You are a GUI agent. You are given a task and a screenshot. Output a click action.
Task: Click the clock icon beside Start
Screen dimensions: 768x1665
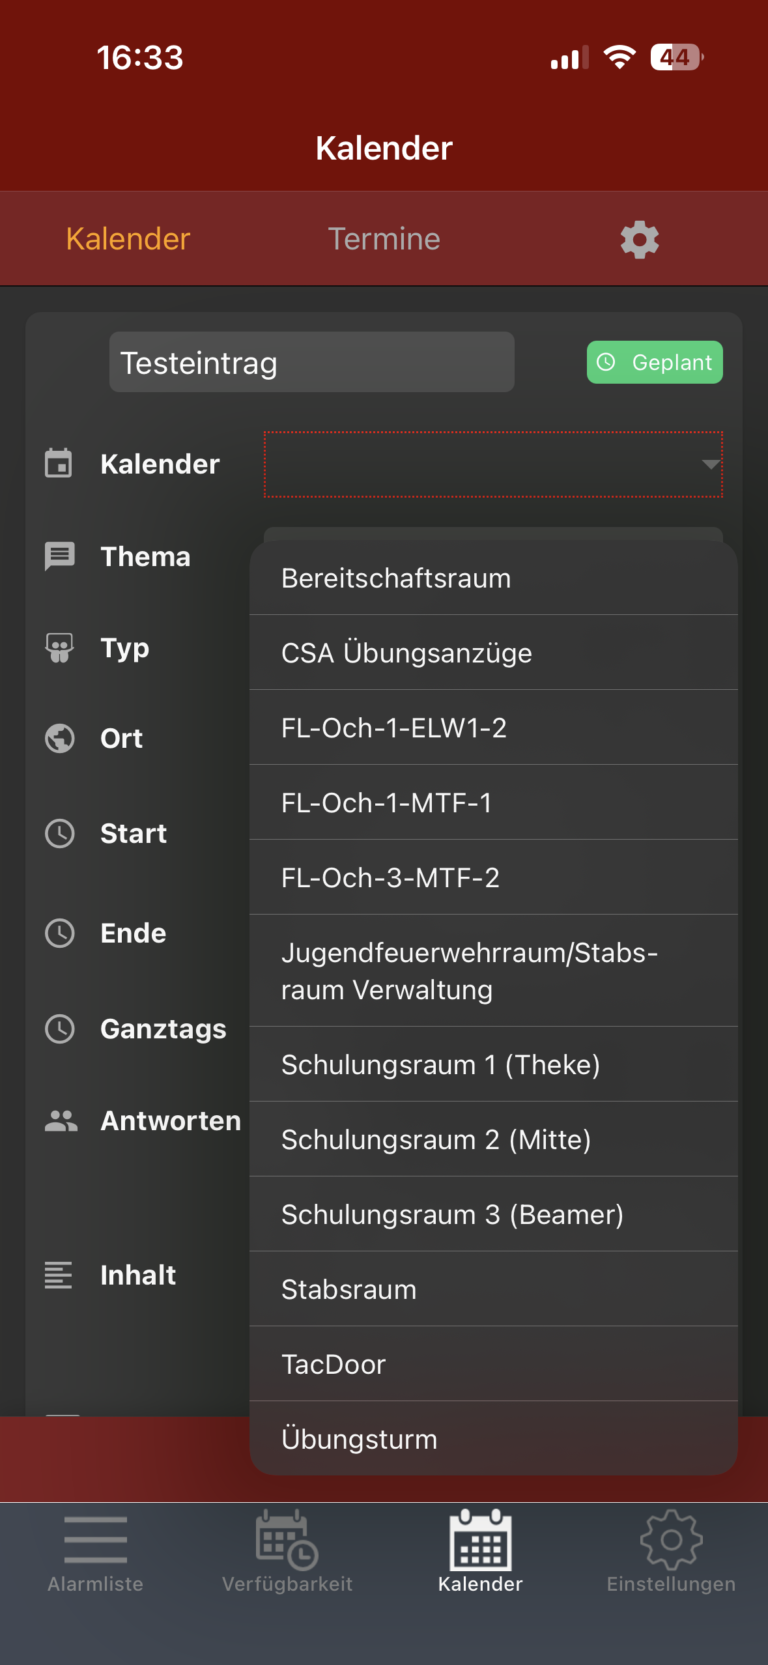pyautogui.click(x=60, y=833)
